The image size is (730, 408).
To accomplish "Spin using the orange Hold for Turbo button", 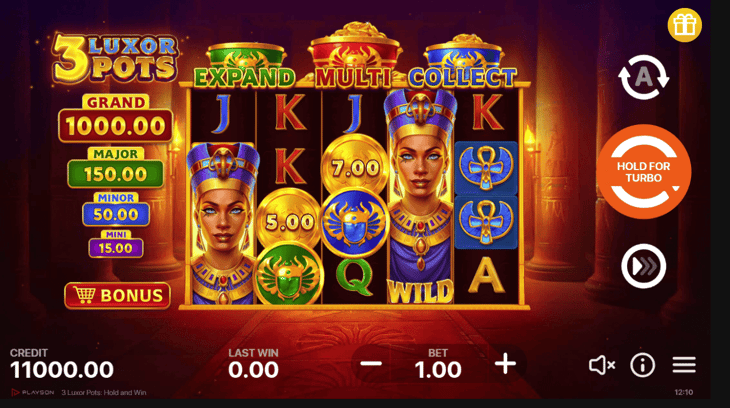I will pos(644,171).
